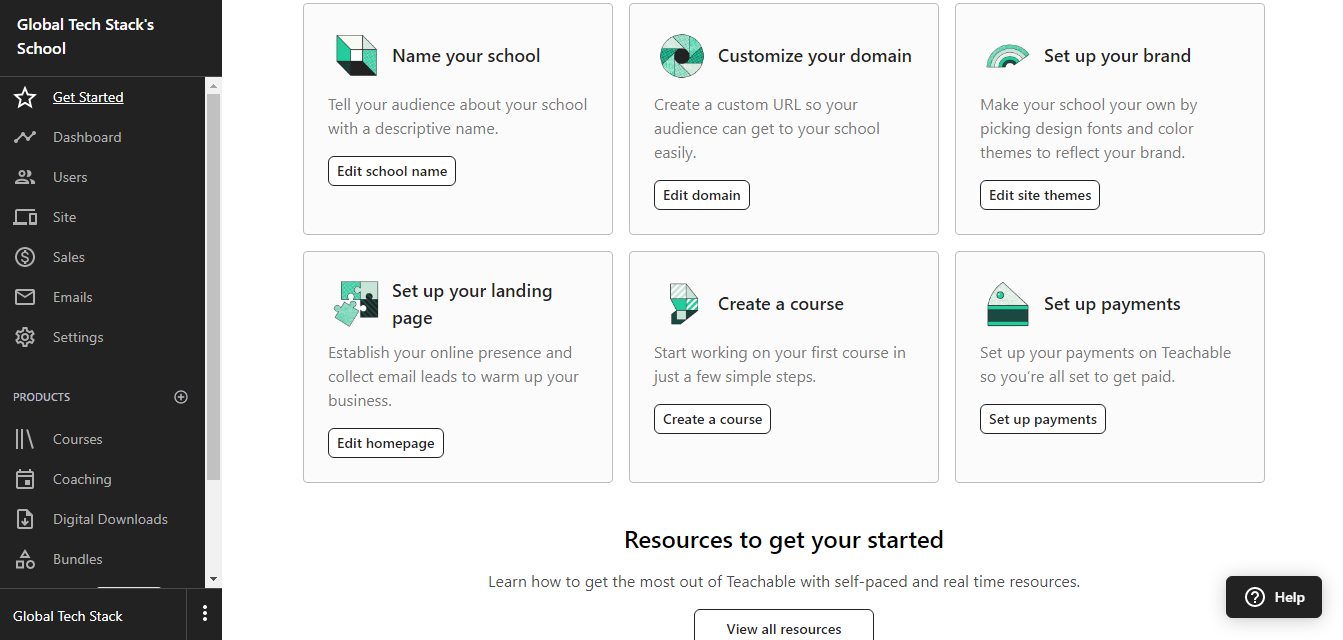Viewport: 1343px width, 640px height.
Task: Open Coaching via the calendar icon
Action: 25,479
